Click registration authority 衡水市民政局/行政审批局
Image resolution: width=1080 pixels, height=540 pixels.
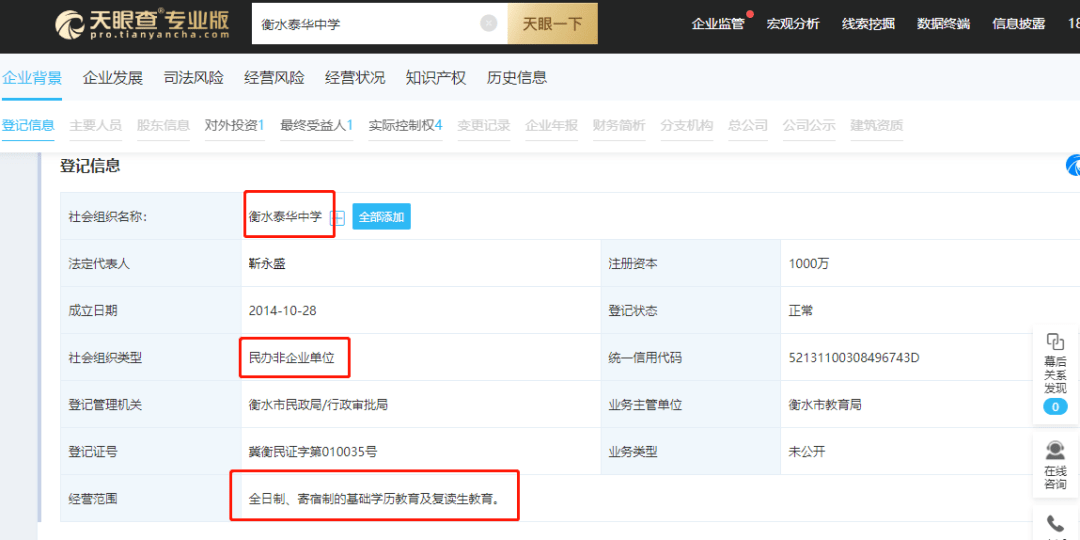318,404
